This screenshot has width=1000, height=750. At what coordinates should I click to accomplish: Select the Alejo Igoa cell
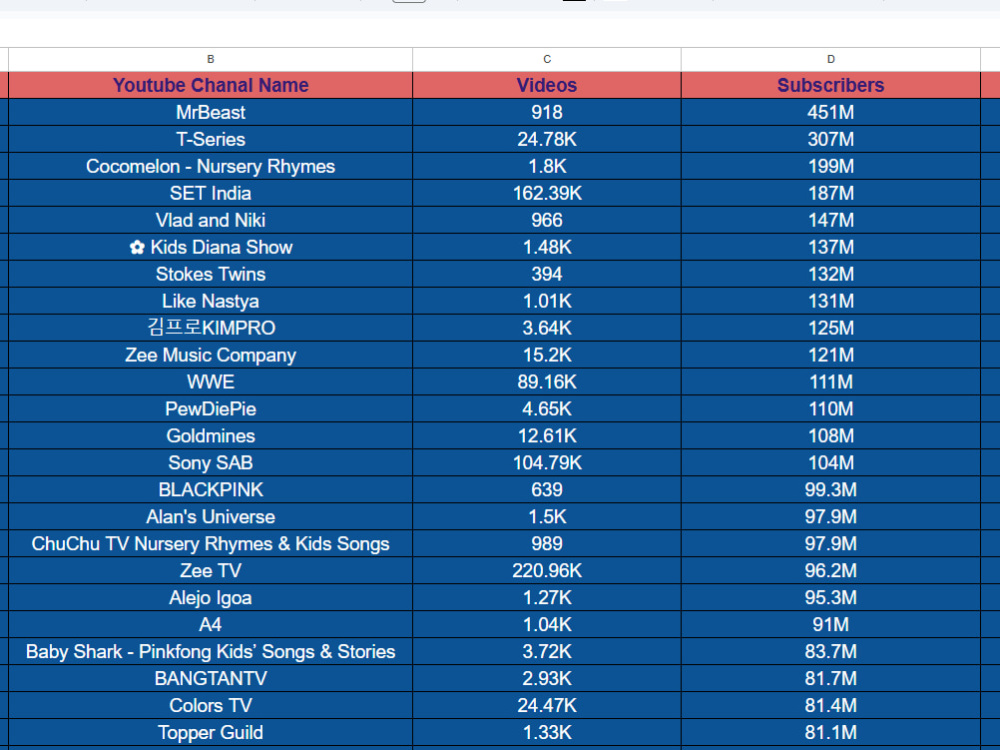coord(210,598)
